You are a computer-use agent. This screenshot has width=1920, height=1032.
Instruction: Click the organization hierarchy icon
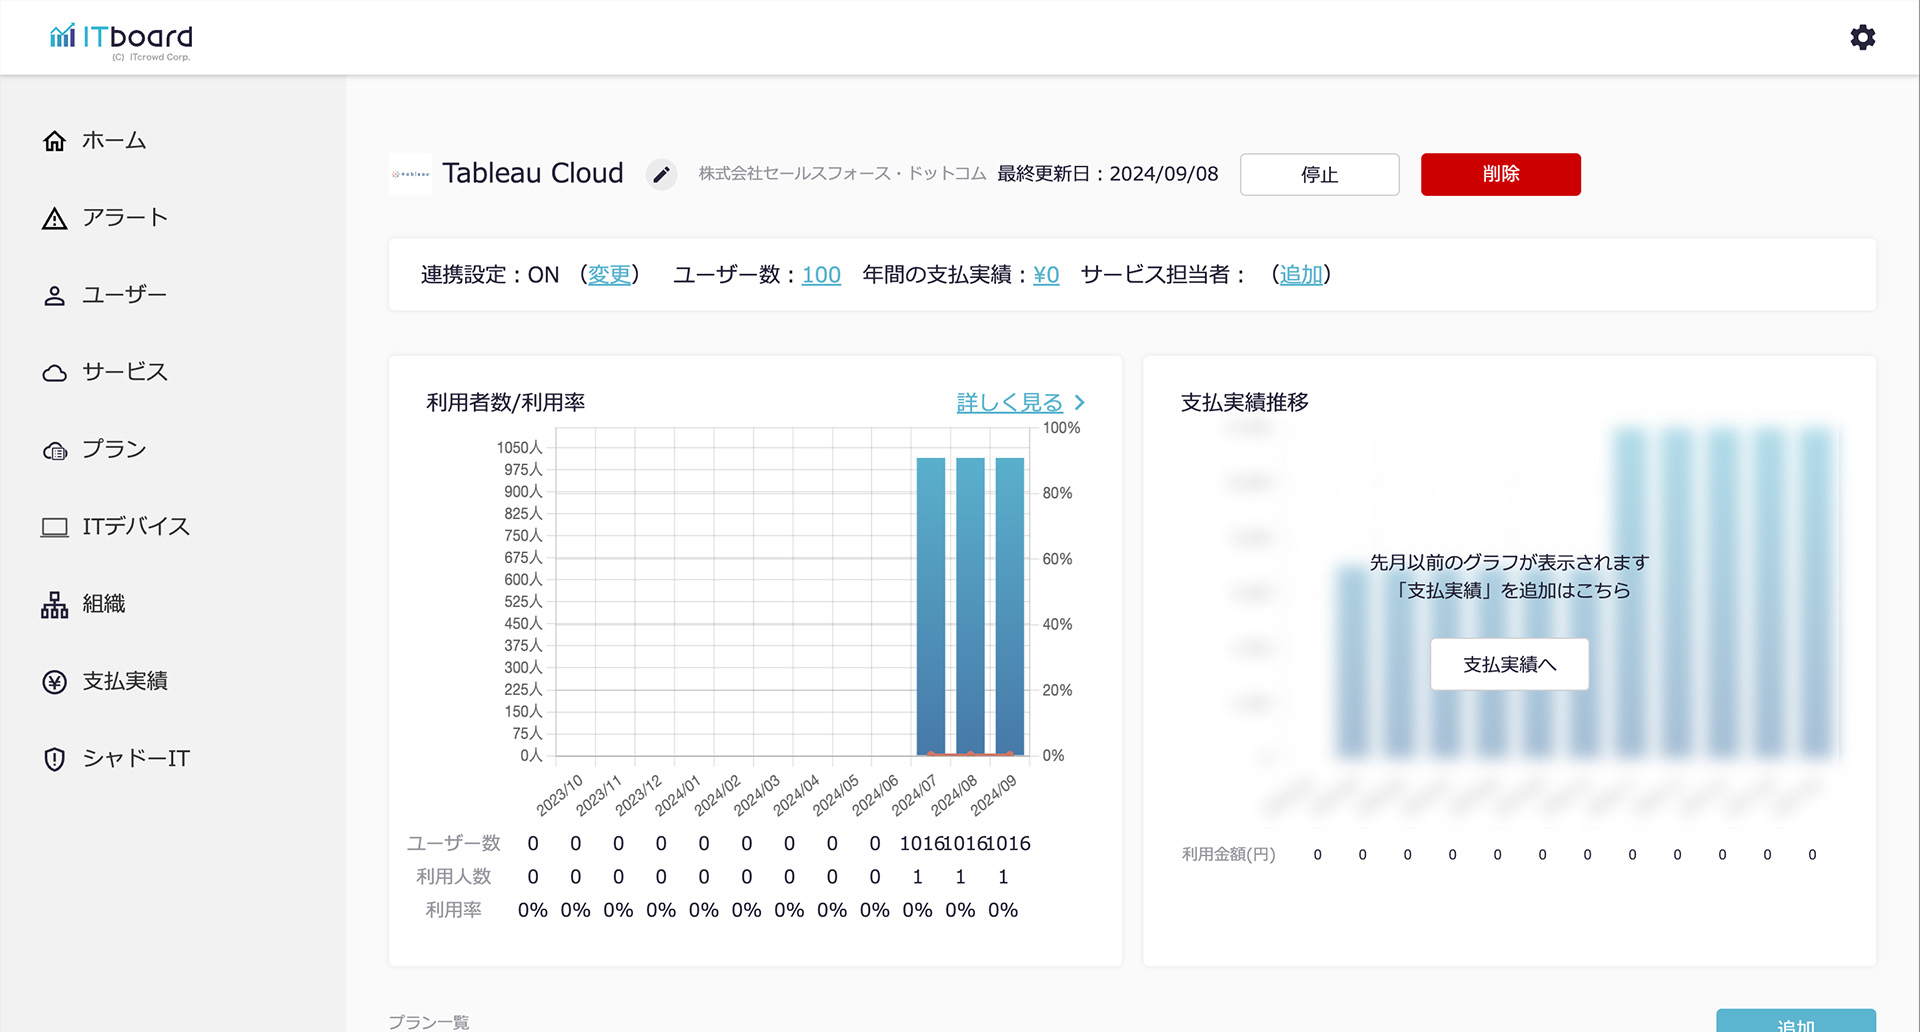(55, 605)
